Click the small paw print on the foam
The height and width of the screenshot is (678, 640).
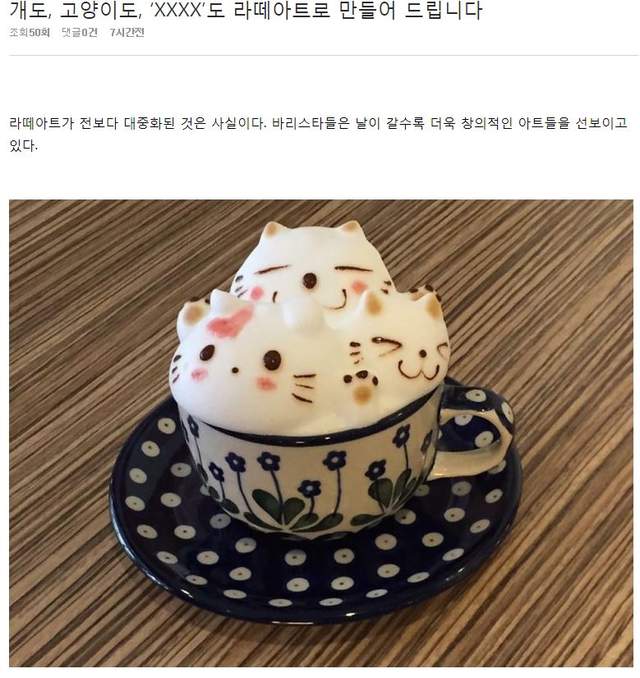tap(361, 385)
